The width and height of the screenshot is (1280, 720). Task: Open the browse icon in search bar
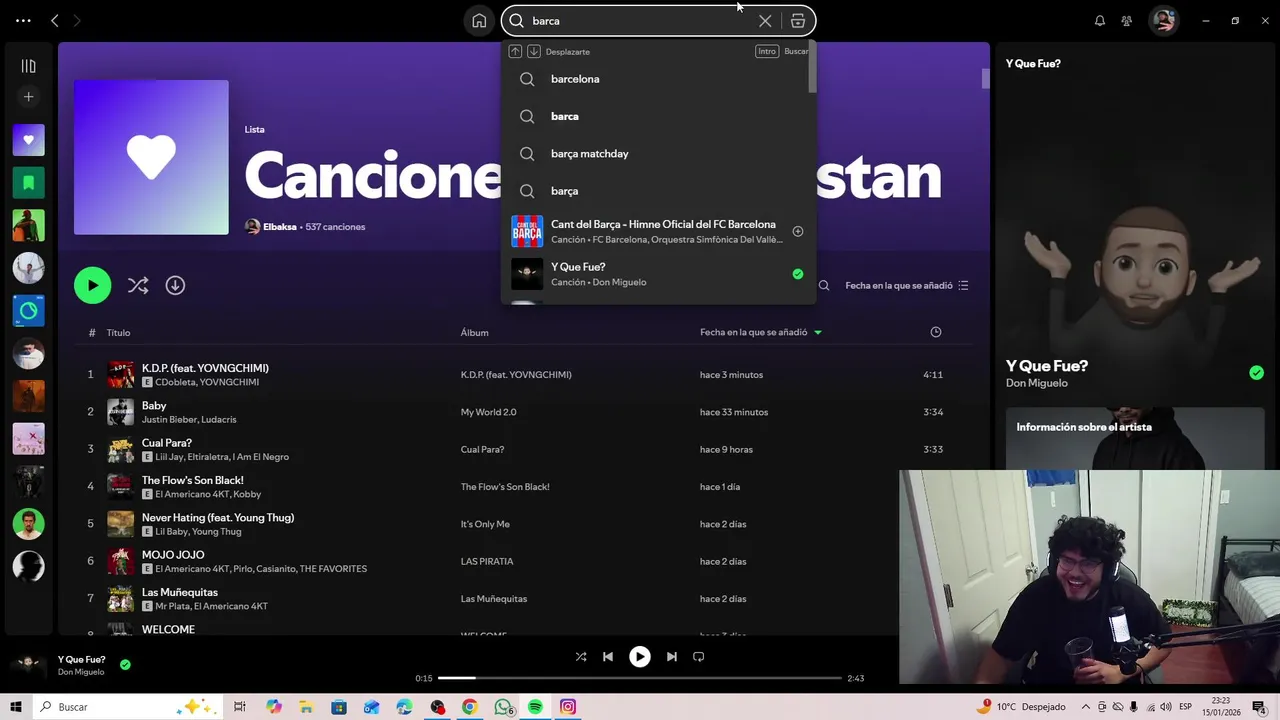click(x=798, y=20)
